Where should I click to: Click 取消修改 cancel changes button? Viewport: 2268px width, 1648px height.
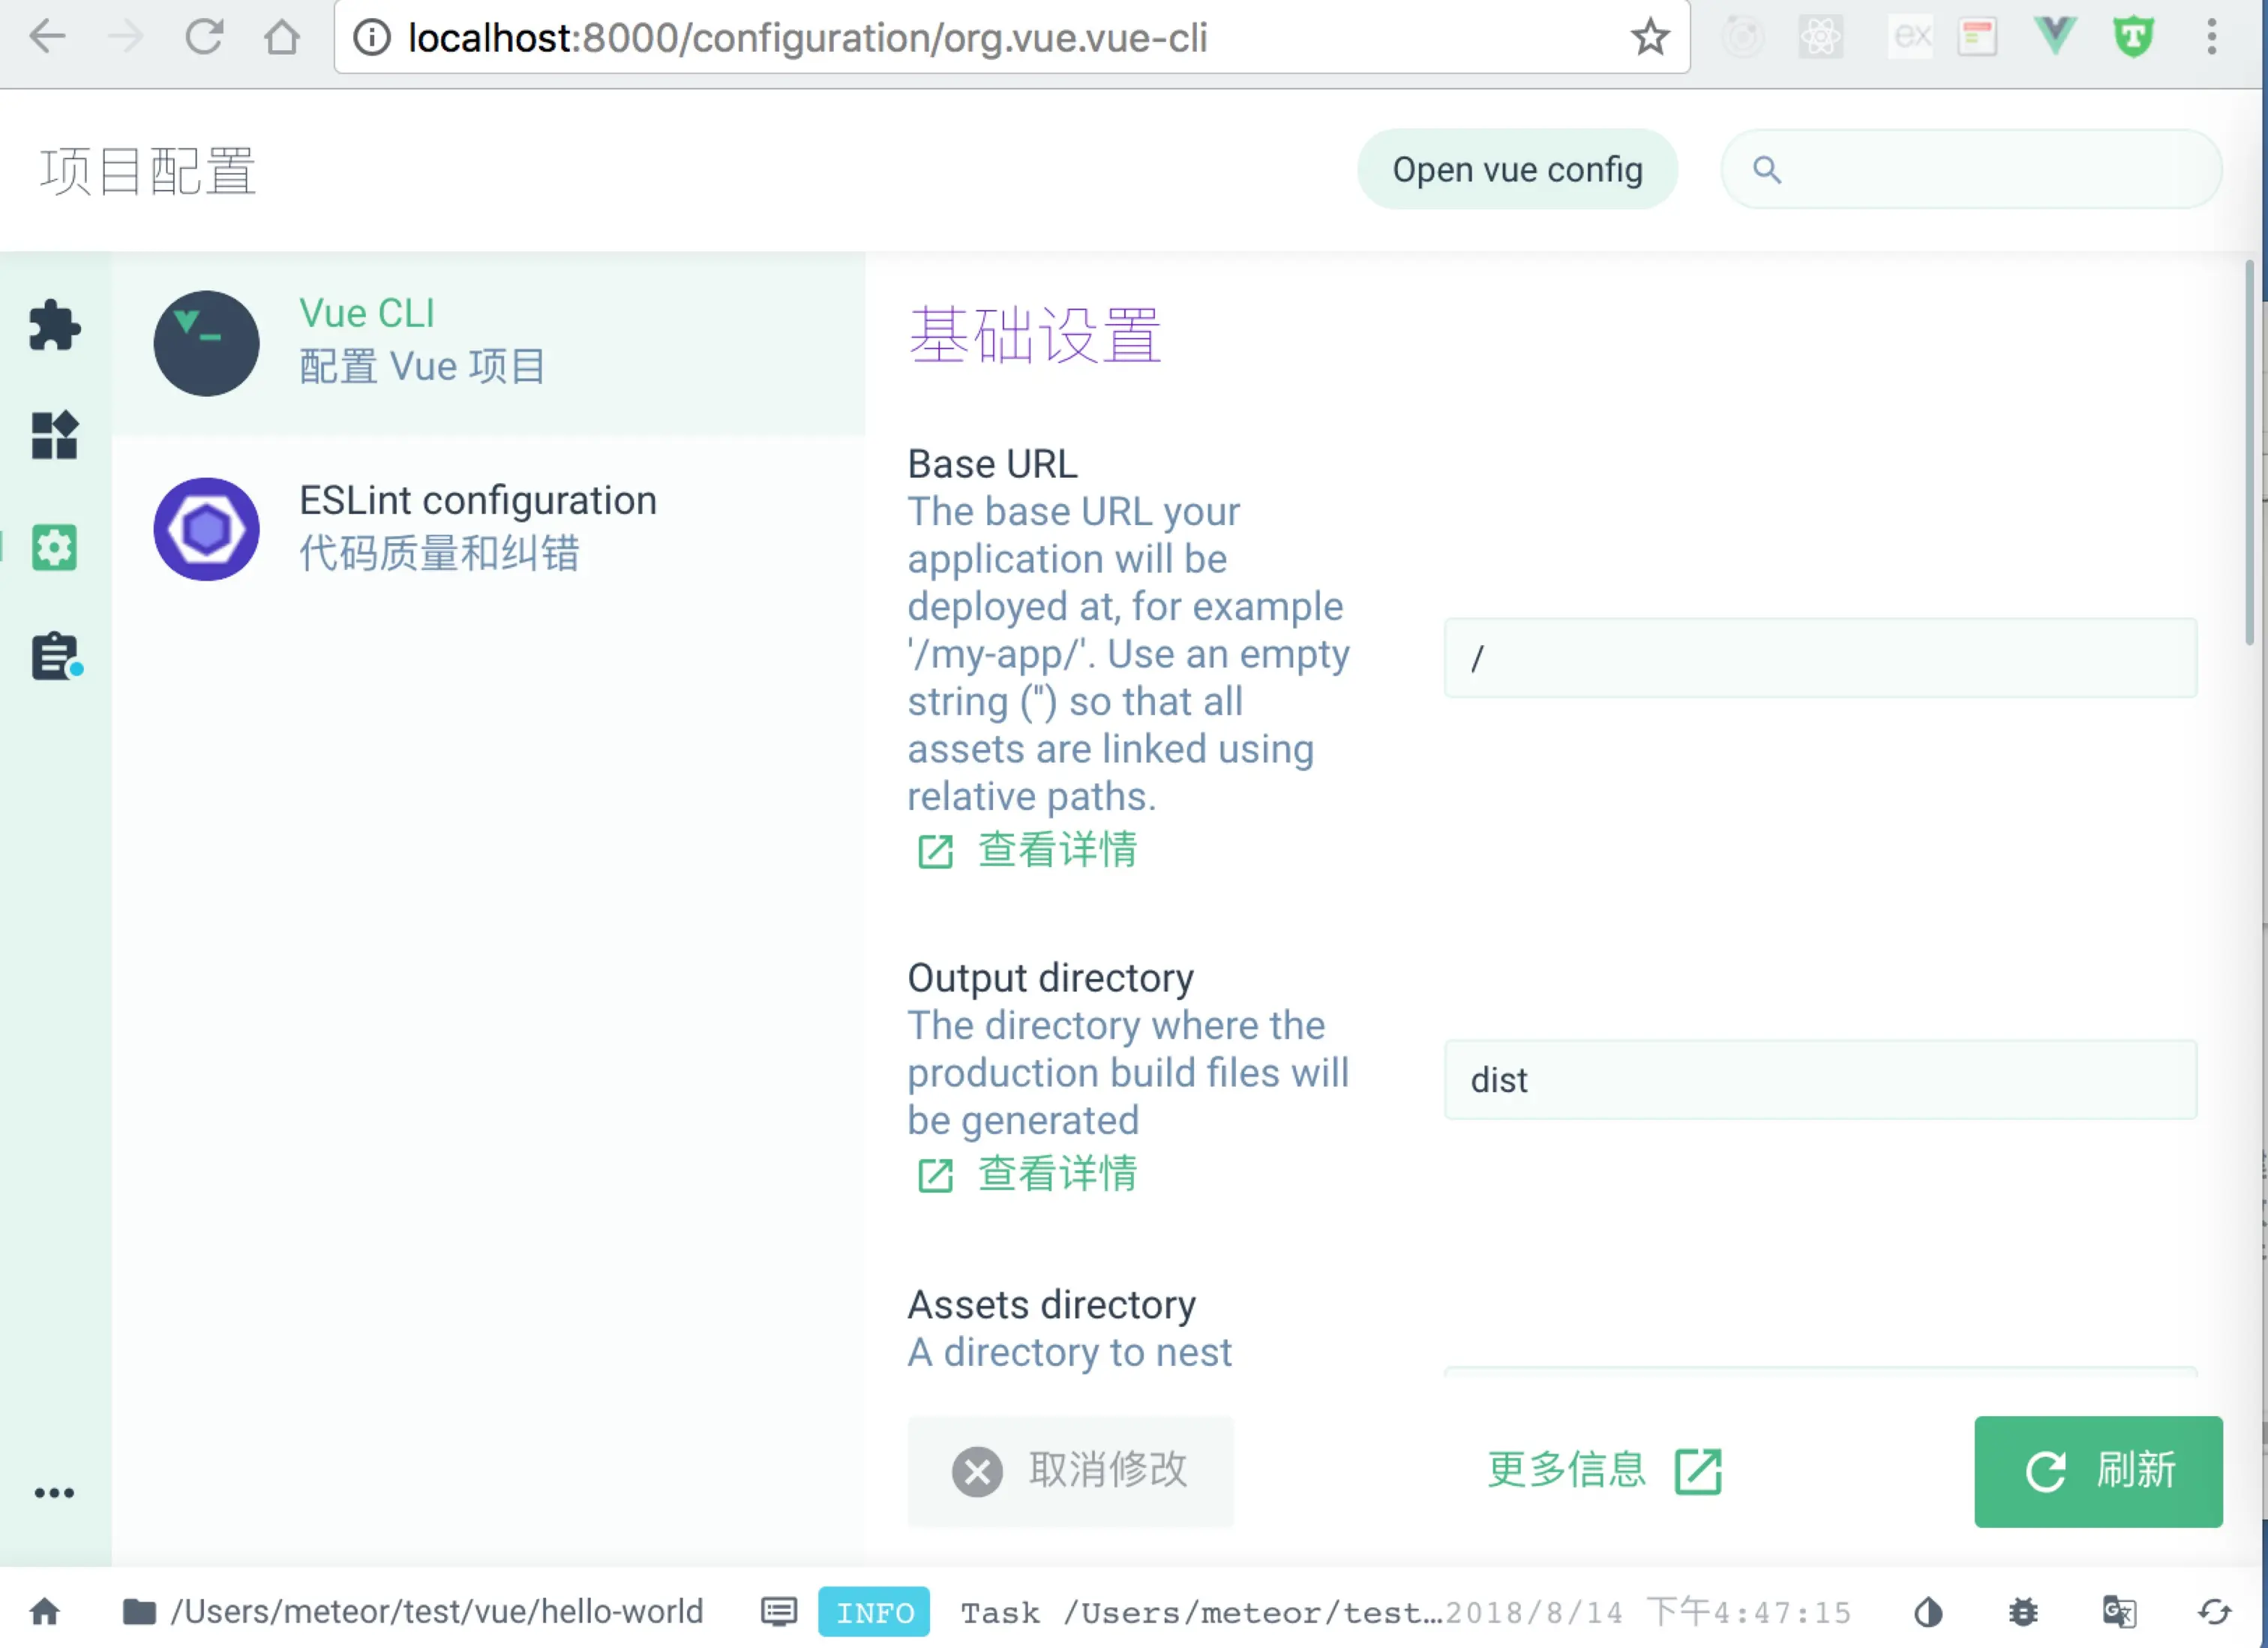coord(1070,1471)
